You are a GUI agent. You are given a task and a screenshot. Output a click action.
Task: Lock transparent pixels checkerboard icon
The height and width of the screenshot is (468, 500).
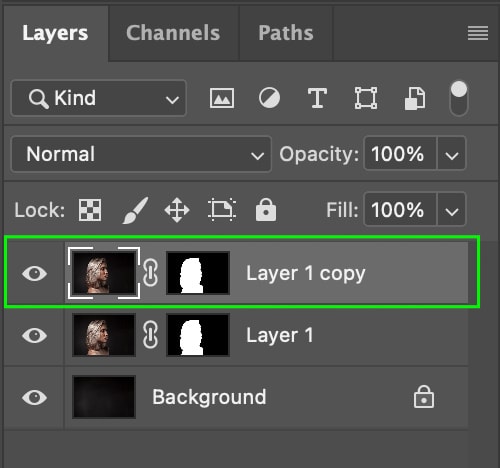[90, 210]
